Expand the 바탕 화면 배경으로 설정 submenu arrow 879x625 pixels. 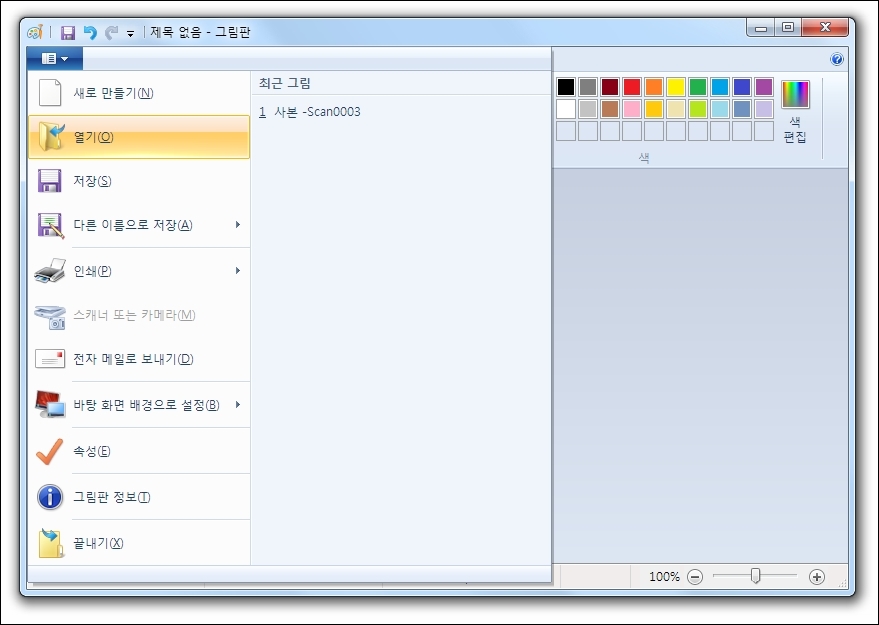(238, 405)
